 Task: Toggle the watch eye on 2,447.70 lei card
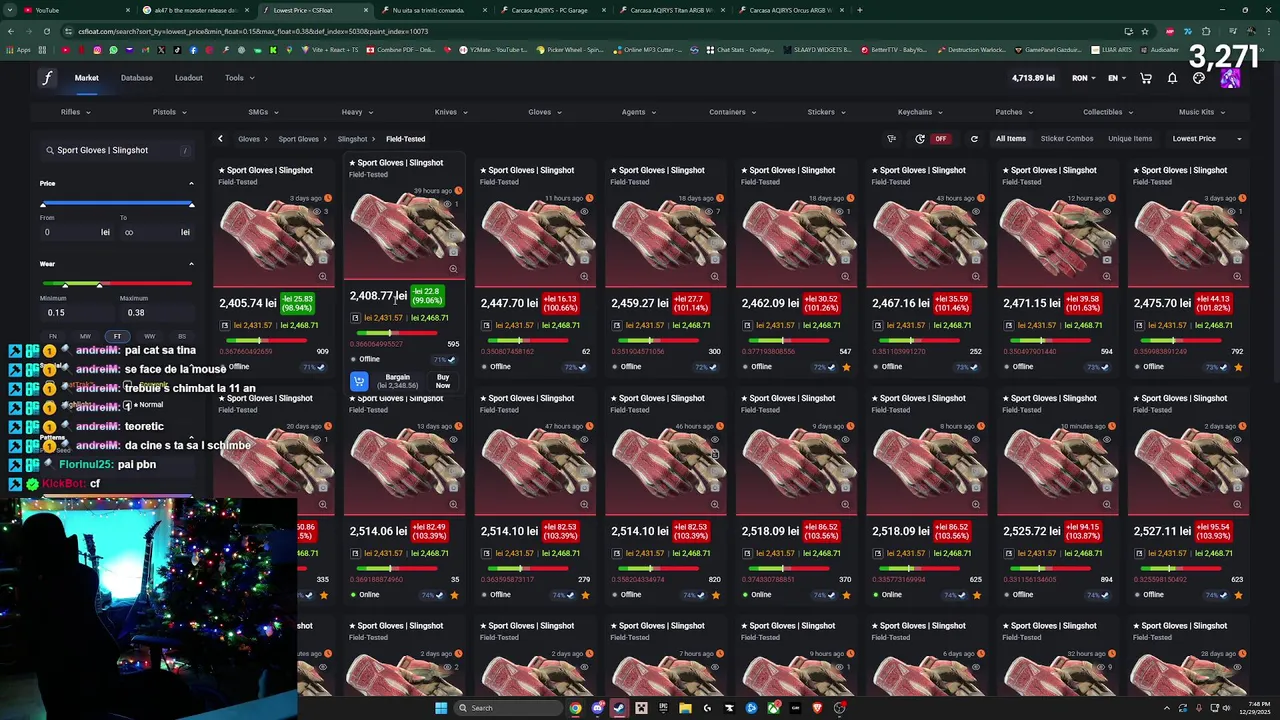point(584,211)
